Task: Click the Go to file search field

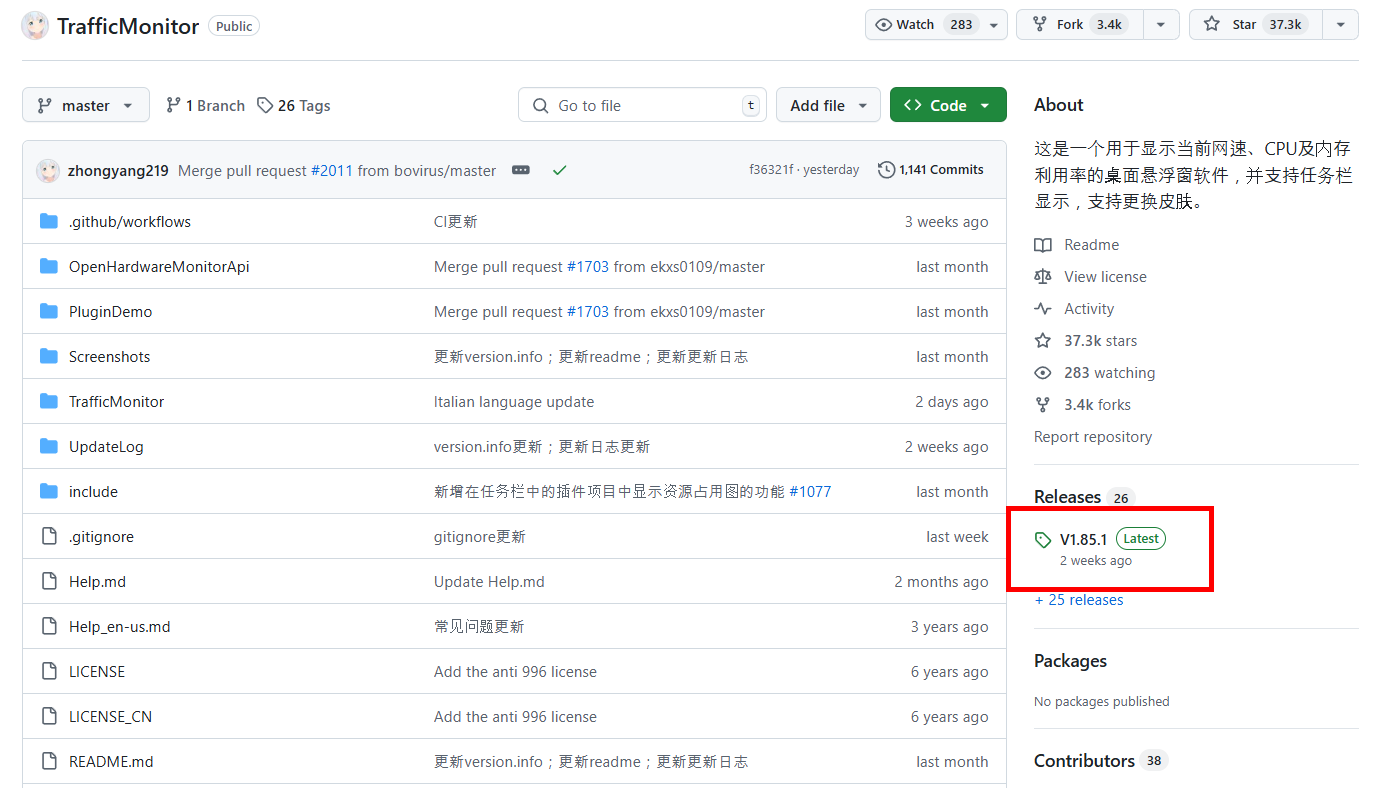Action: (642, 105)
